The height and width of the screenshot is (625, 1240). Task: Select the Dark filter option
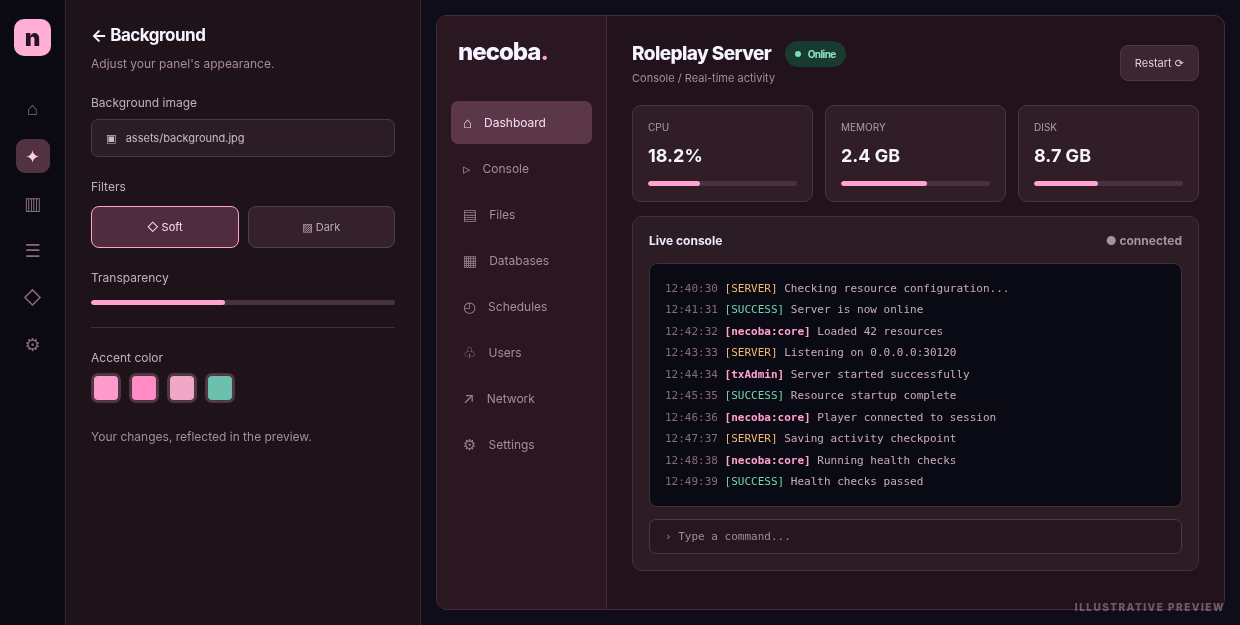[321, 227]
